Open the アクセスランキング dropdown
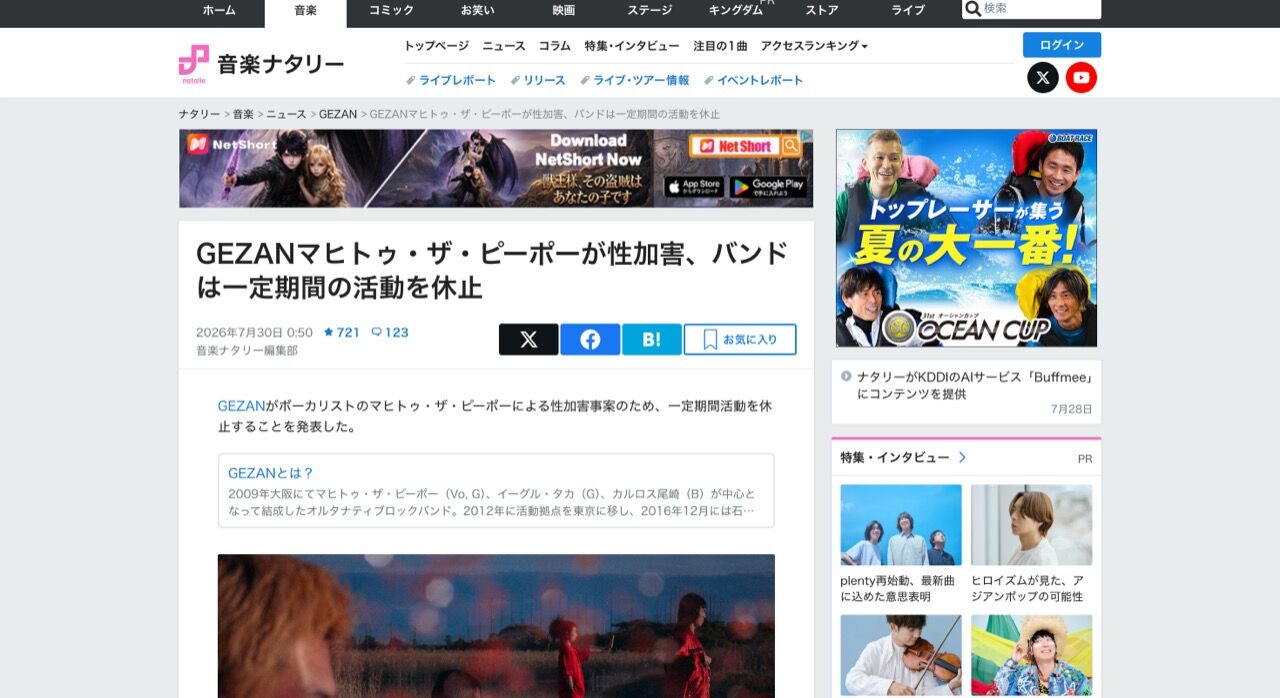Screen dimensions: 1280x698 click(814, 46)
